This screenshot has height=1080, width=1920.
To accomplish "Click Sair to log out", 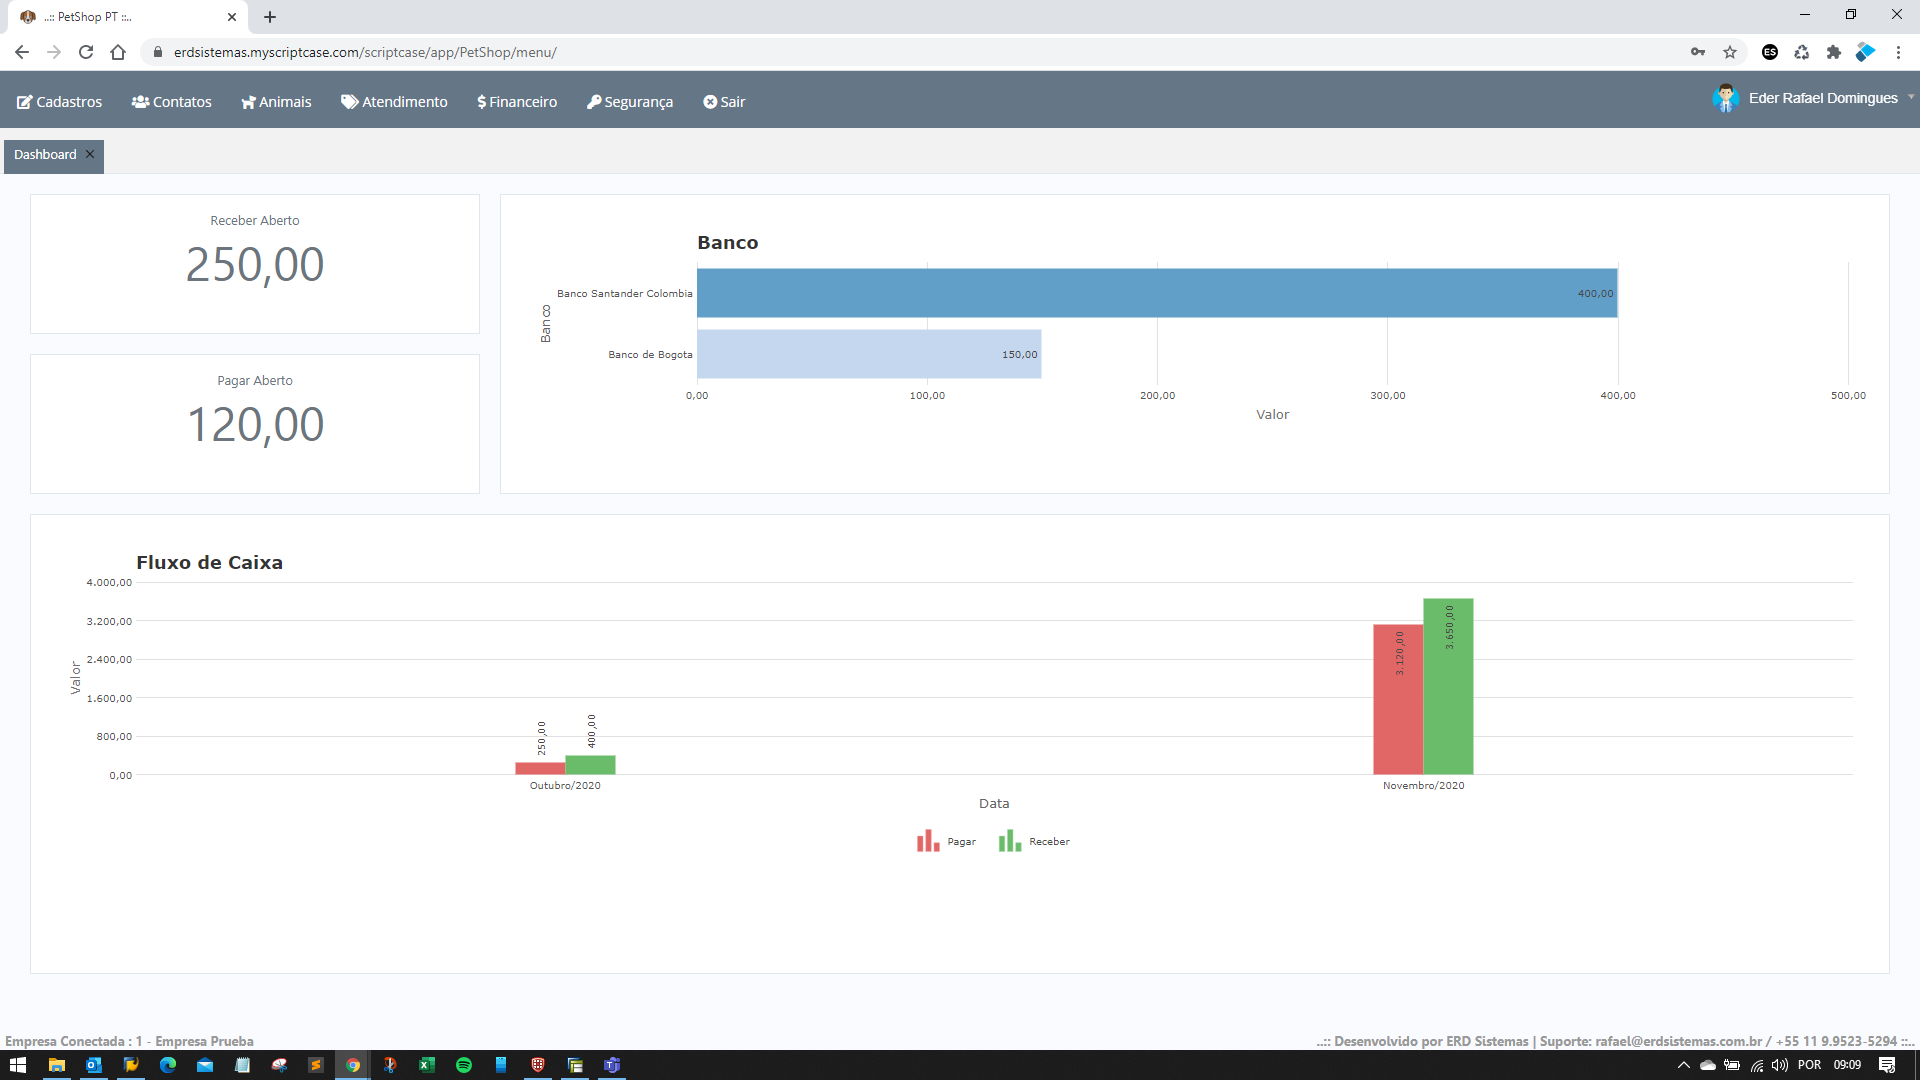I will click(724, 102).
